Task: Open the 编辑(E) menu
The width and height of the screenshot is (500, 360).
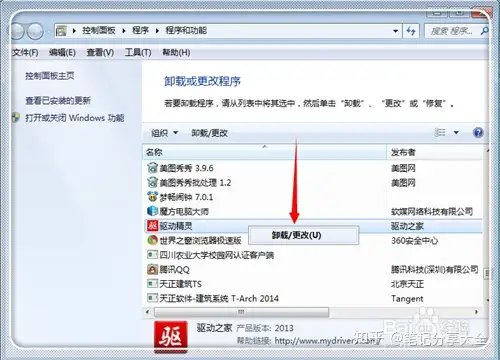Action: tap(62, 52)
